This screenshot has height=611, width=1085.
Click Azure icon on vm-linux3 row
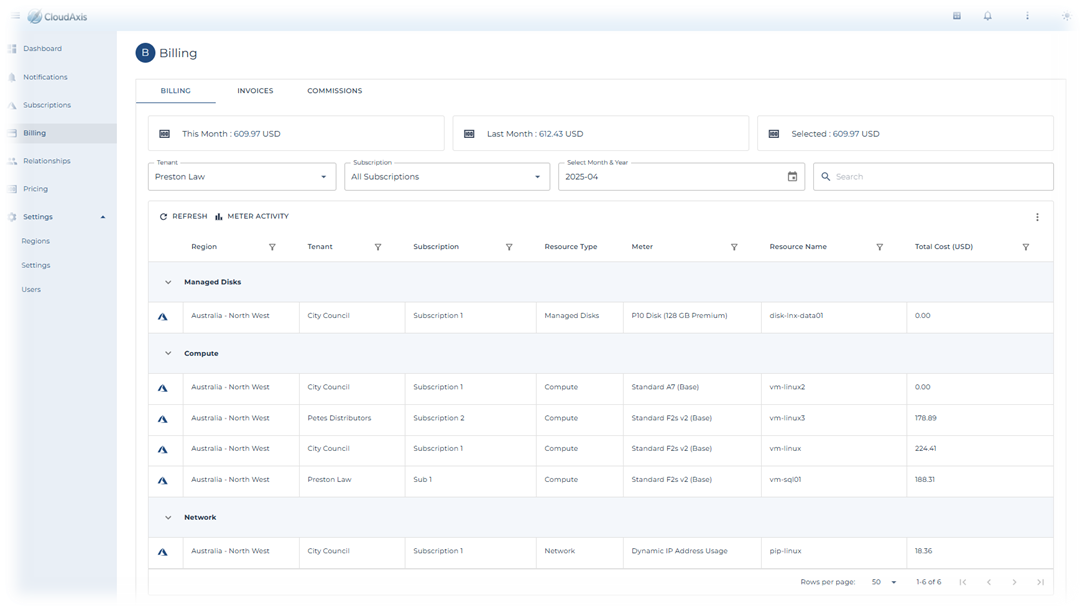[x=163, y=419]
